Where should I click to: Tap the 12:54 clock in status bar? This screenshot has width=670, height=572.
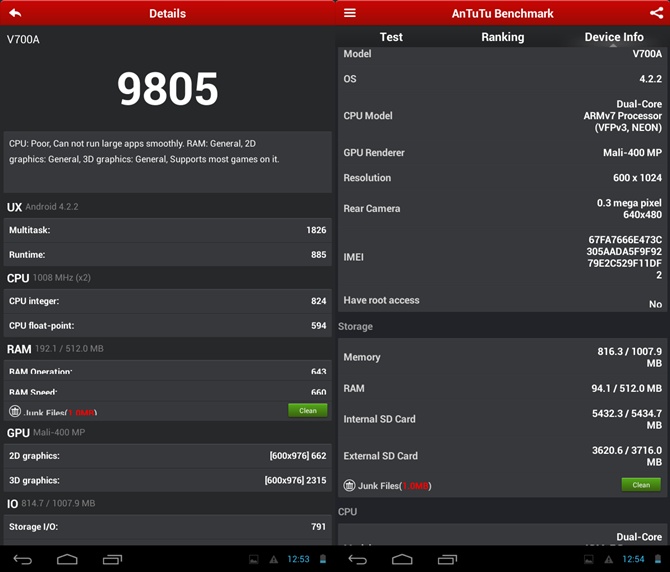(633, 559)
